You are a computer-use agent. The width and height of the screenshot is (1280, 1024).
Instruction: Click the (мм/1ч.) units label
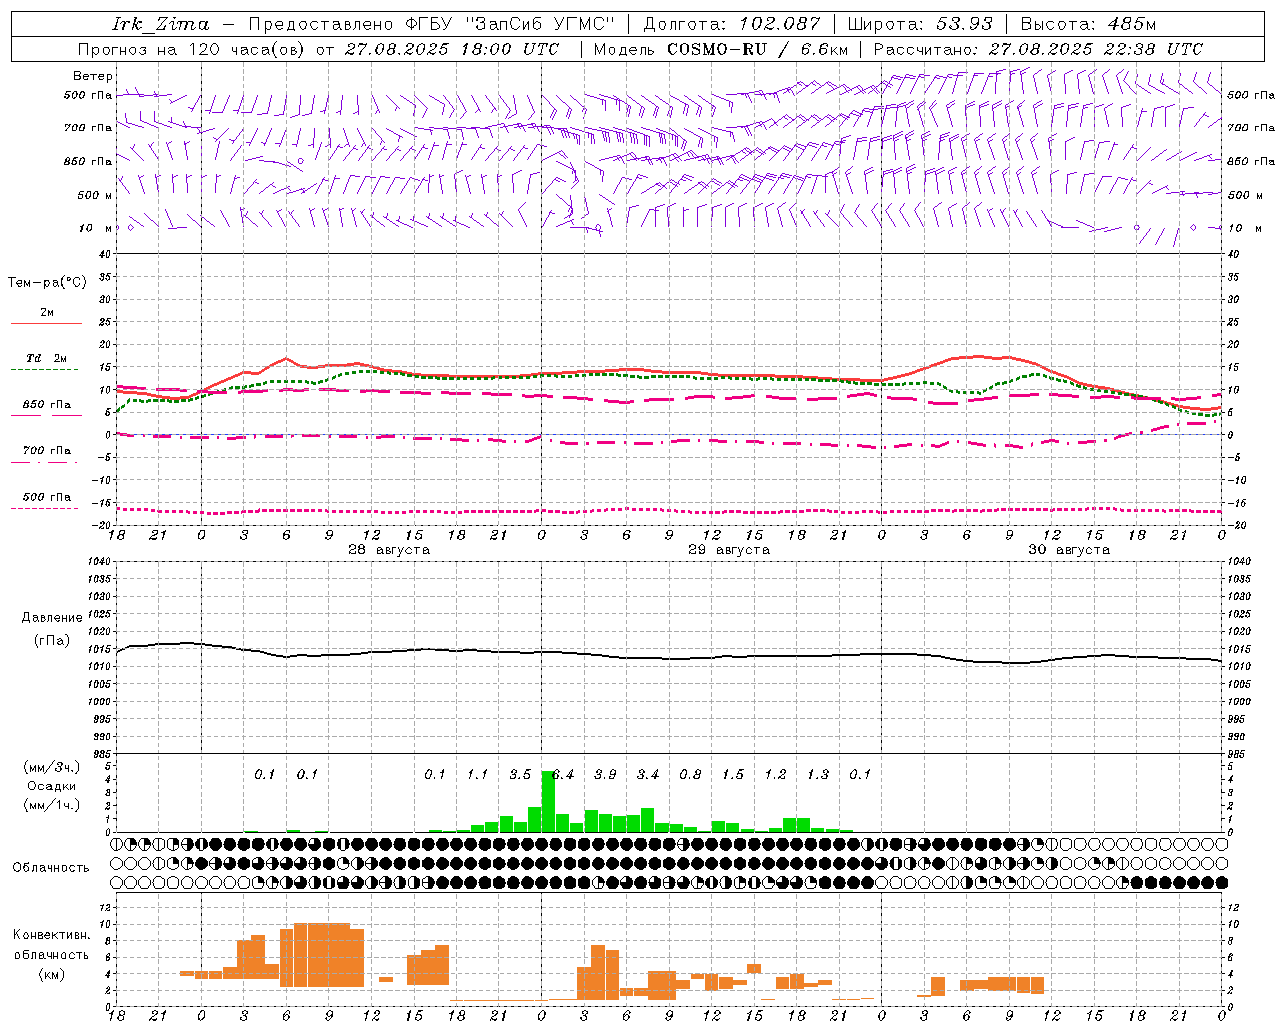coord(51,805)
